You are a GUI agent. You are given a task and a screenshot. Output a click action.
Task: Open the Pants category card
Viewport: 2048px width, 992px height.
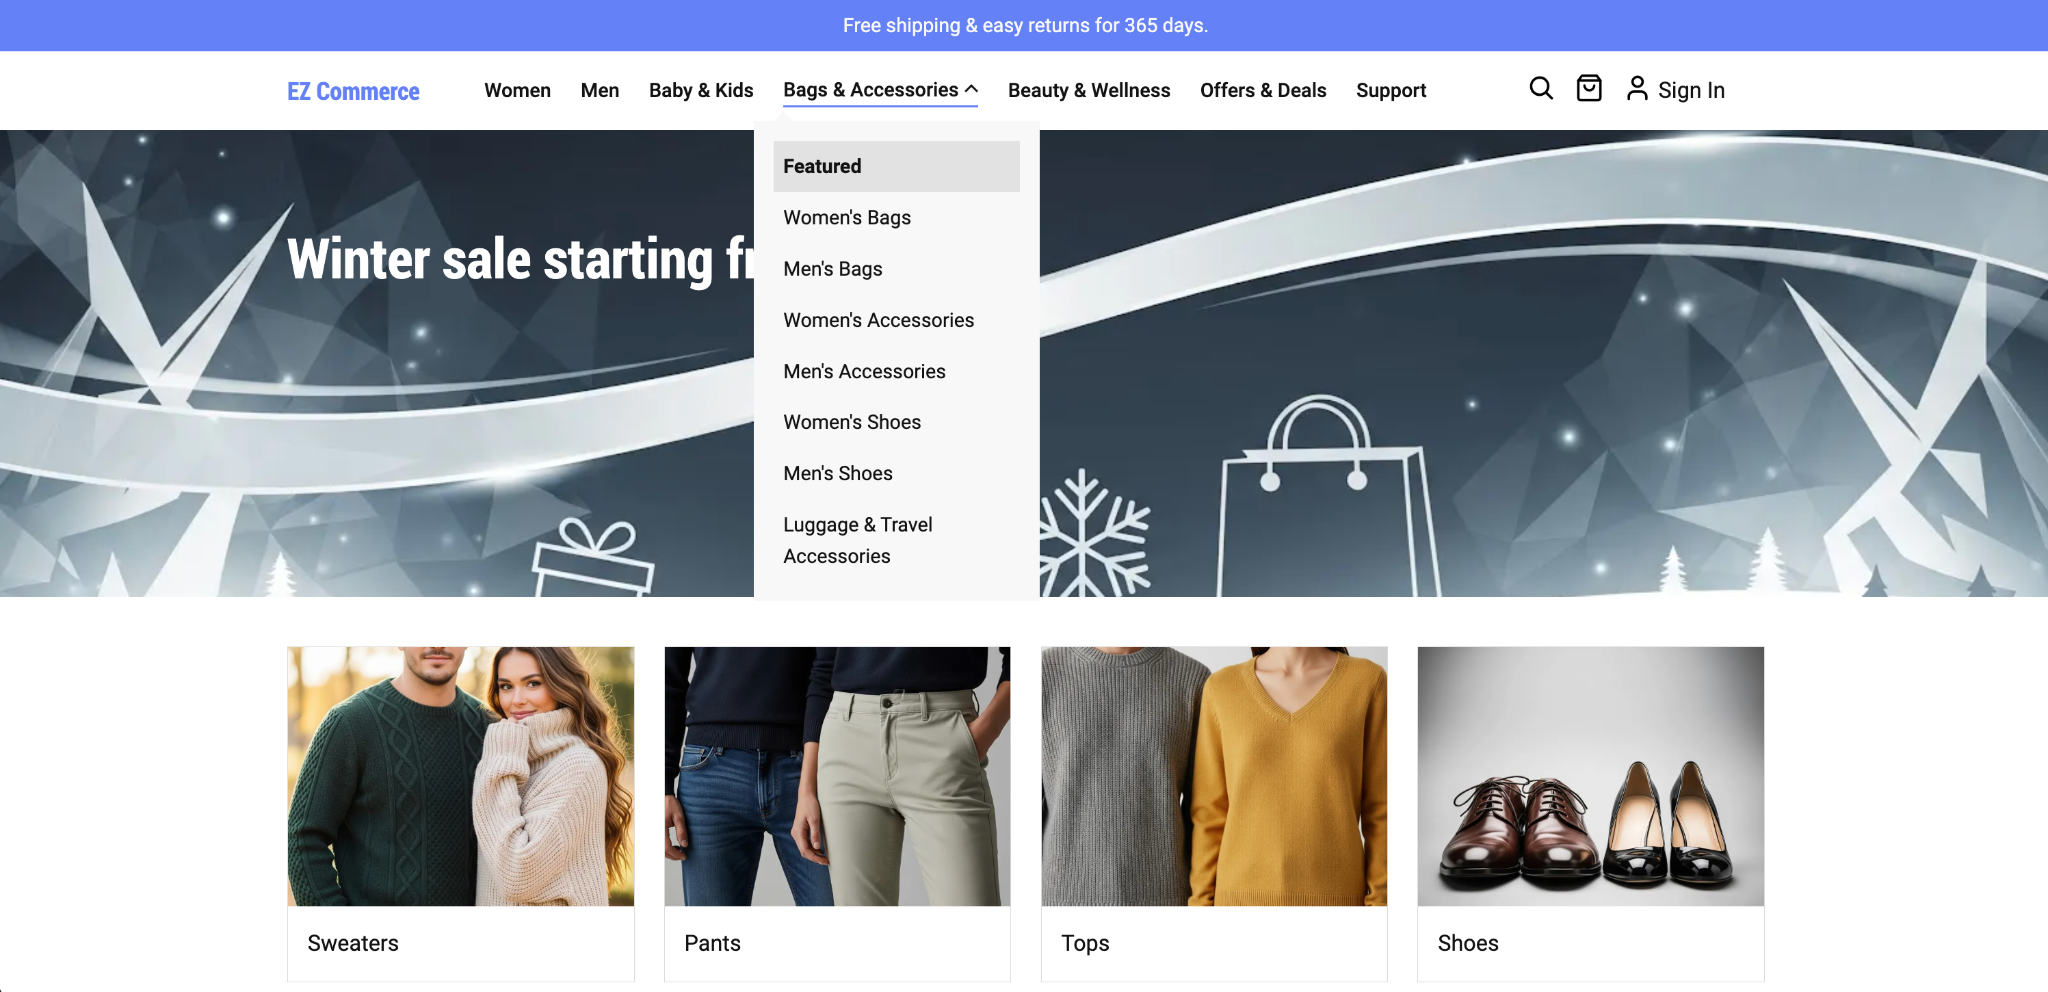(x=837, y=812)
